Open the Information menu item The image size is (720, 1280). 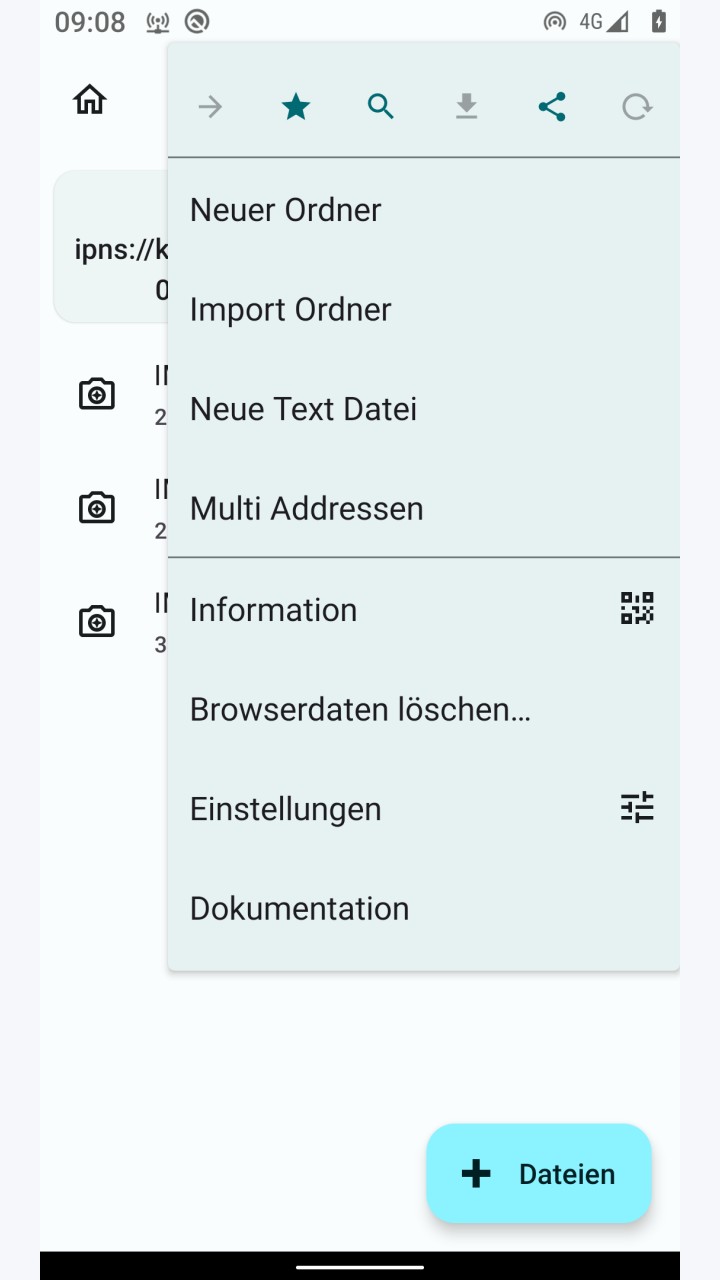424,609
